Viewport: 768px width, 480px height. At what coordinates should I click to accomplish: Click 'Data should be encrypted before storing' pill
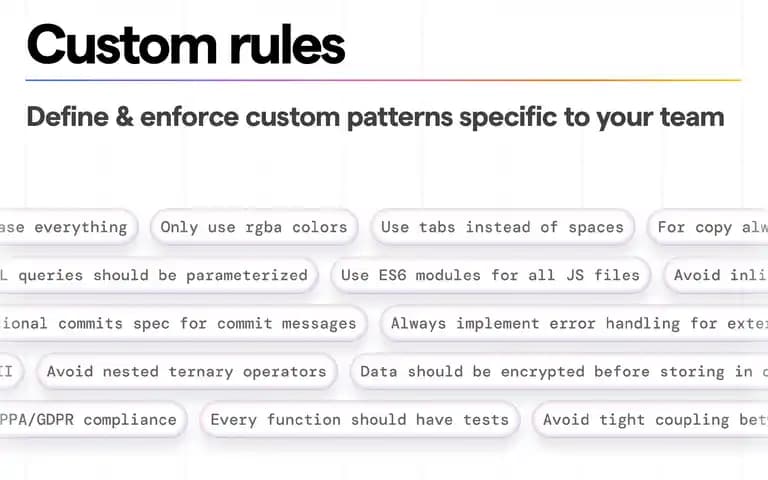(559, 371)
